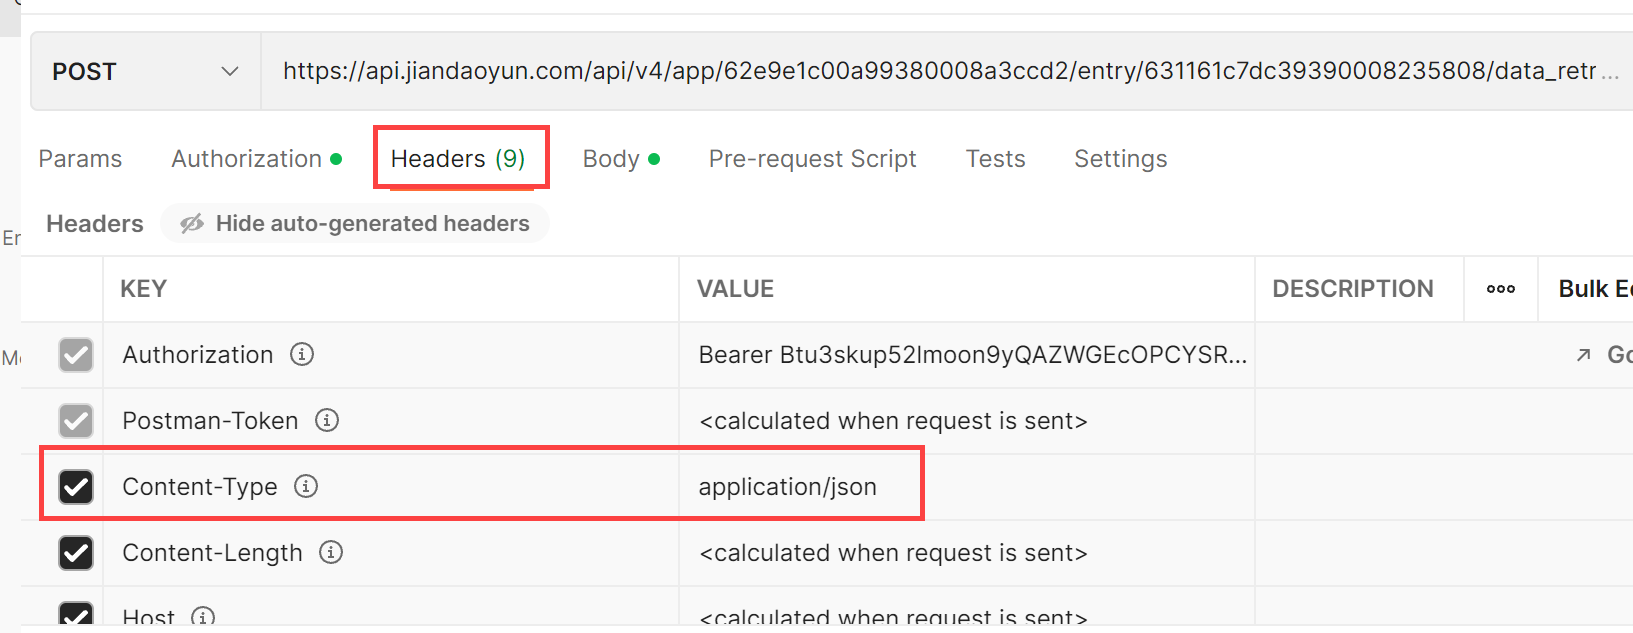
Task: Open the three-dots column options menu
Action: point(1500,289)
